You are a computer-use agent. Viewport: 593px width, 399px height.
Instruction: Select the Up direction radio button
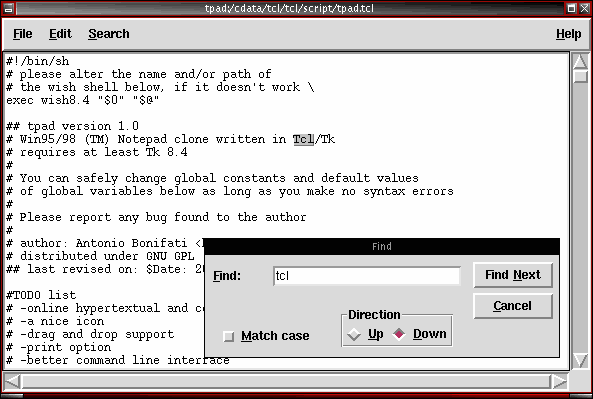(x=354, y=334)
